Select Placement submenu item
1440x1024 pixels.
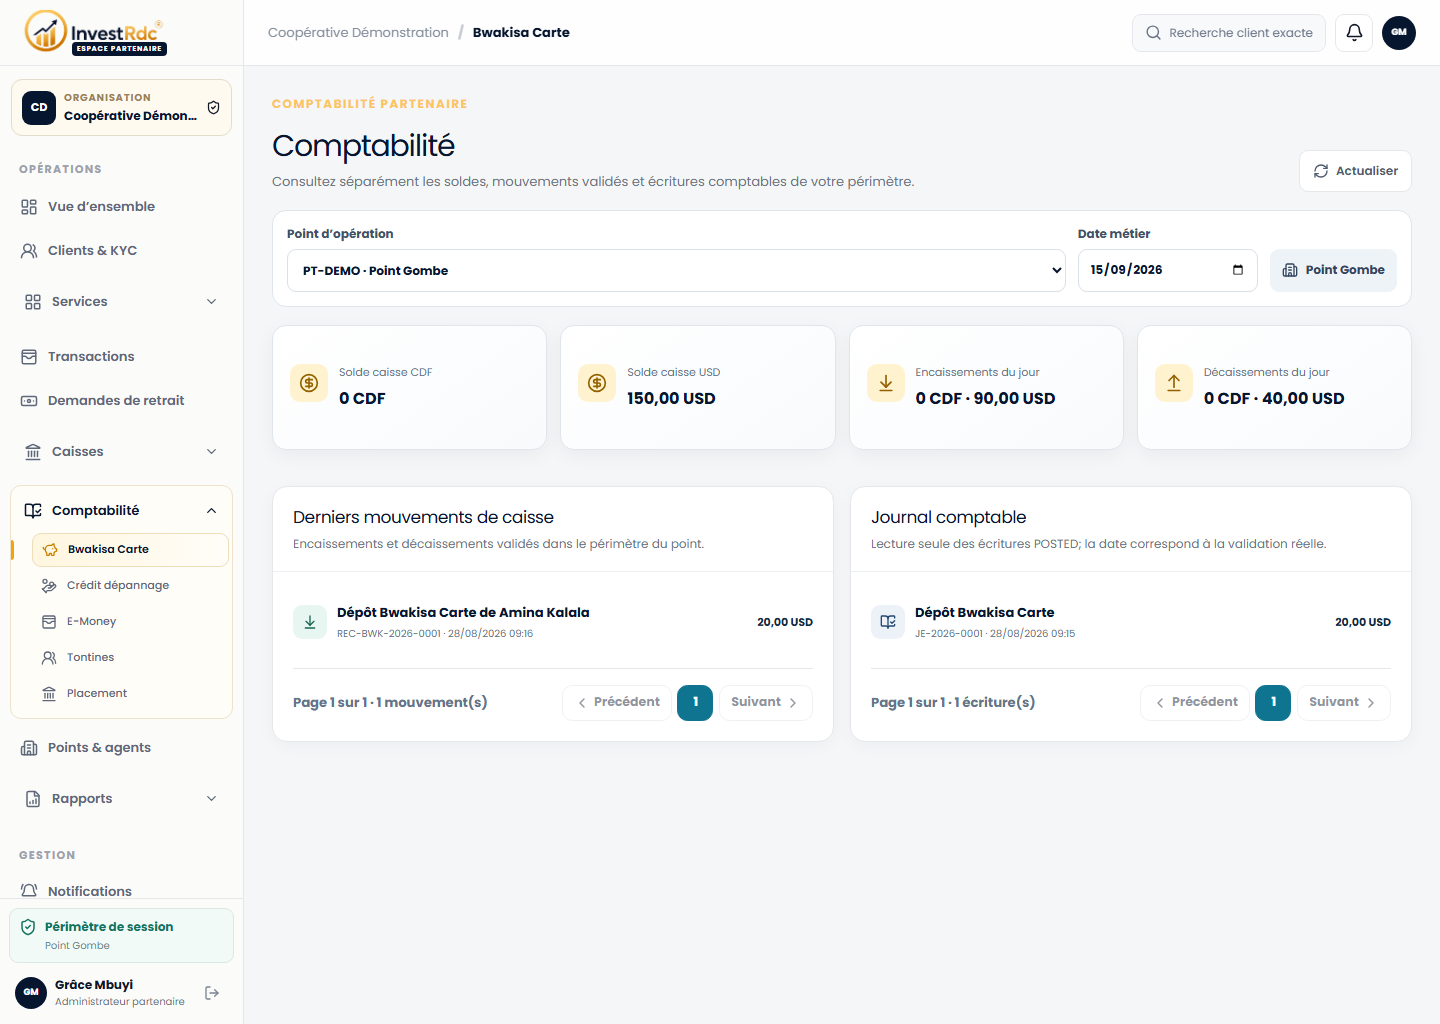point(130,694)
